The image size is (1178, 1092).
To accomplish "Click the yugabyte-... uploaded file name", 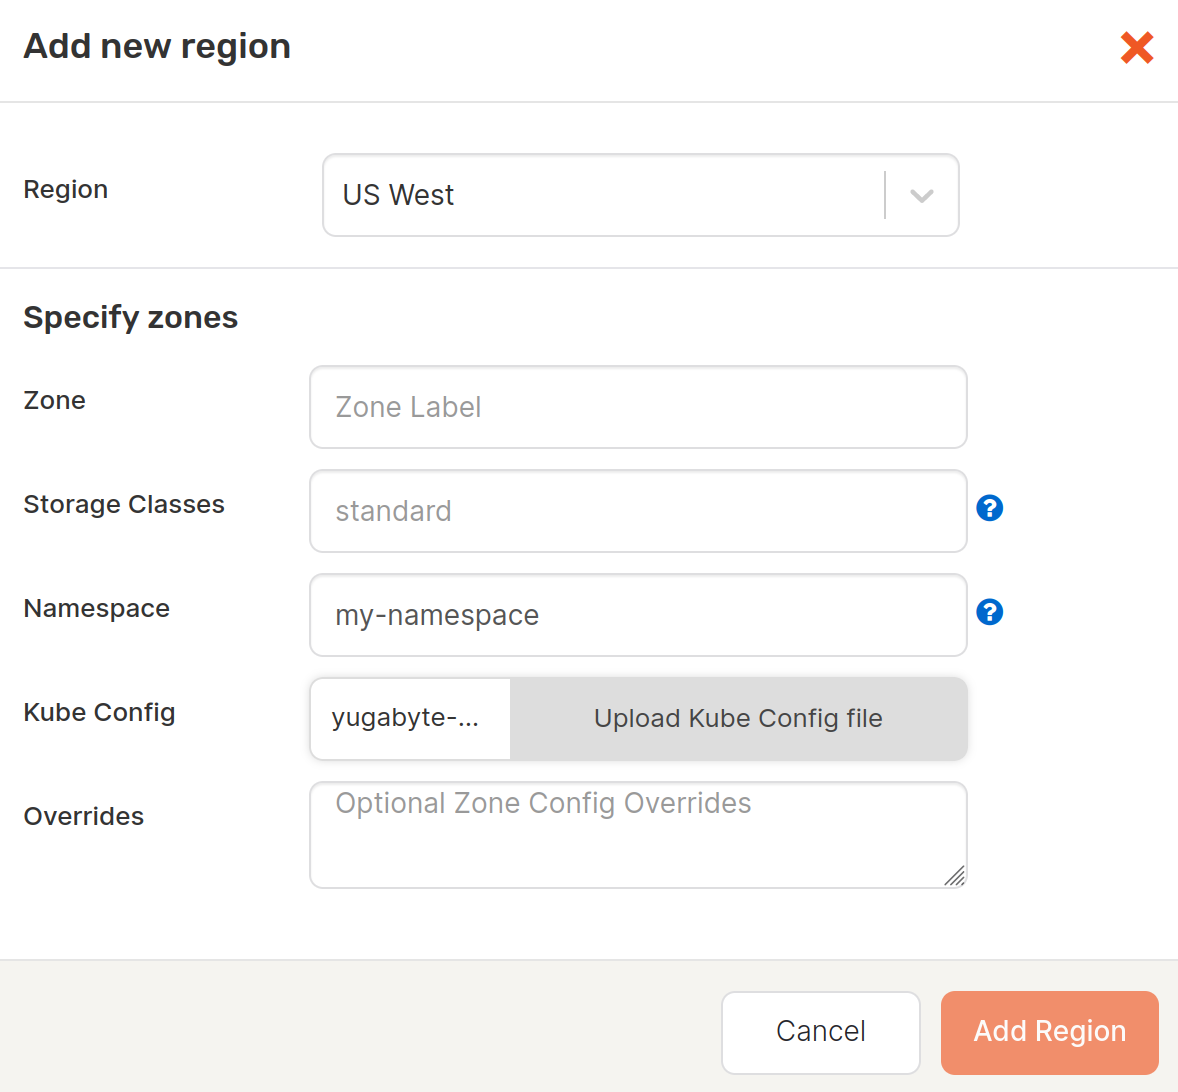I will (406, 717).
